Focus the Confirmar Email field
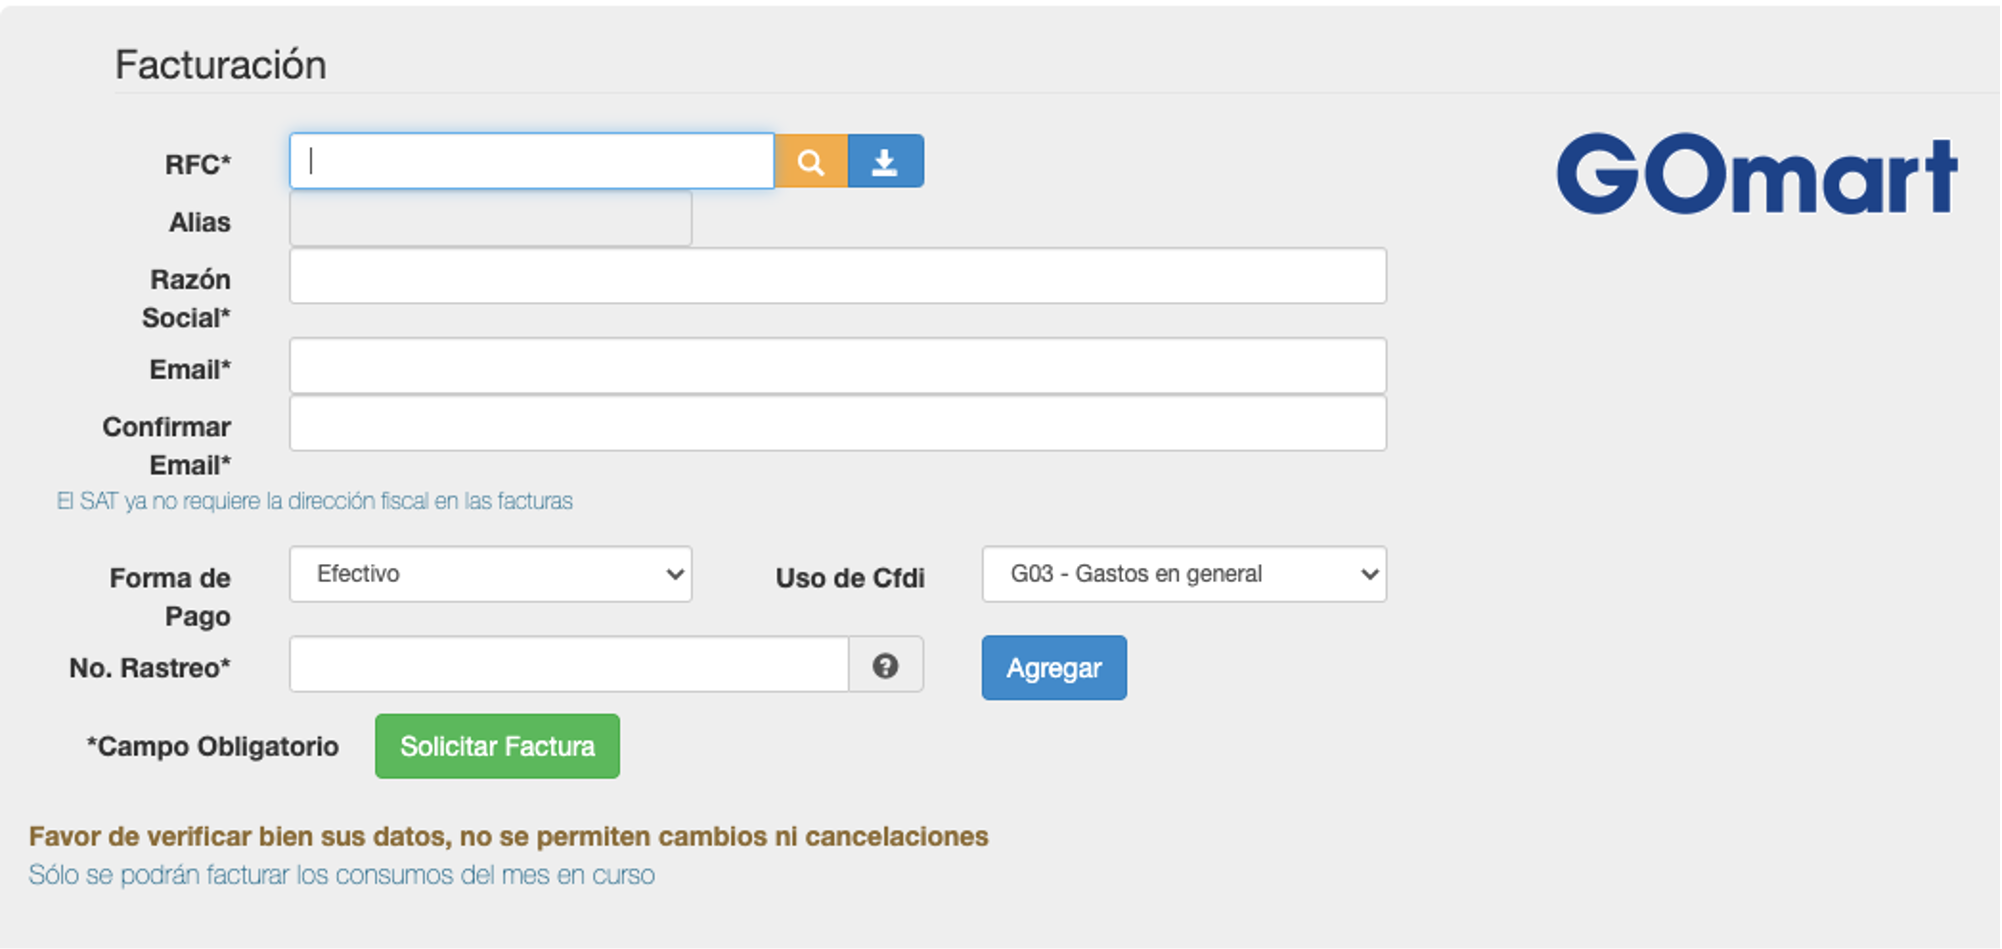This screenshot has width=2002, height=949. pyautogui.click(x=837, y=424)
